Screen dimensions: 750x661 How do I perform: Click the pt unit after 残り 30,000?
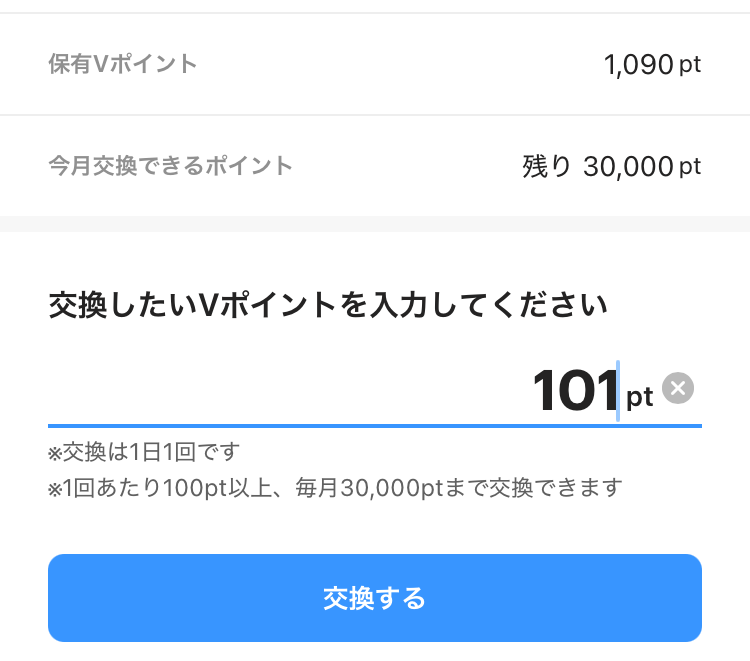tap(690, 166)
